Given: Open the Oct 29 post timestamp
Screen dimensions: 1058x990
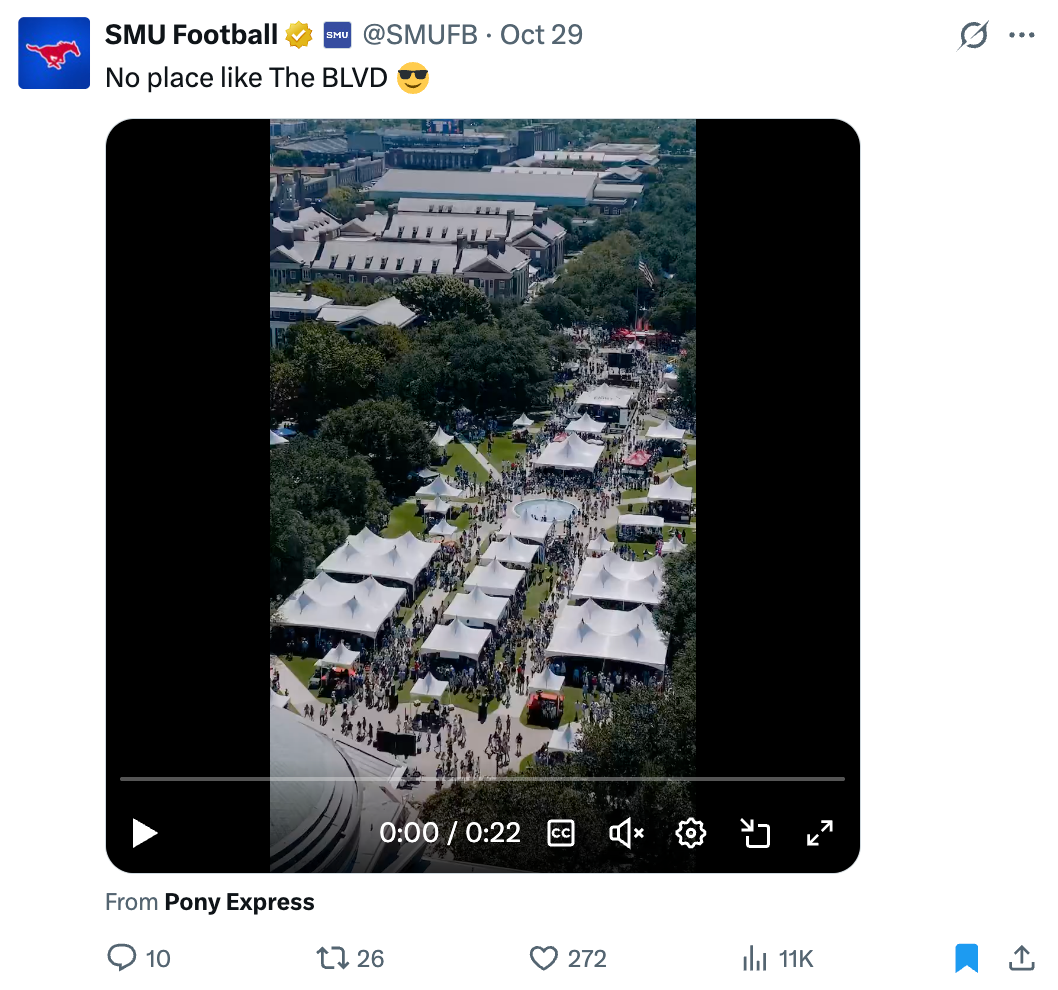Looking at the screenshot, I should (x=541, y=35).
